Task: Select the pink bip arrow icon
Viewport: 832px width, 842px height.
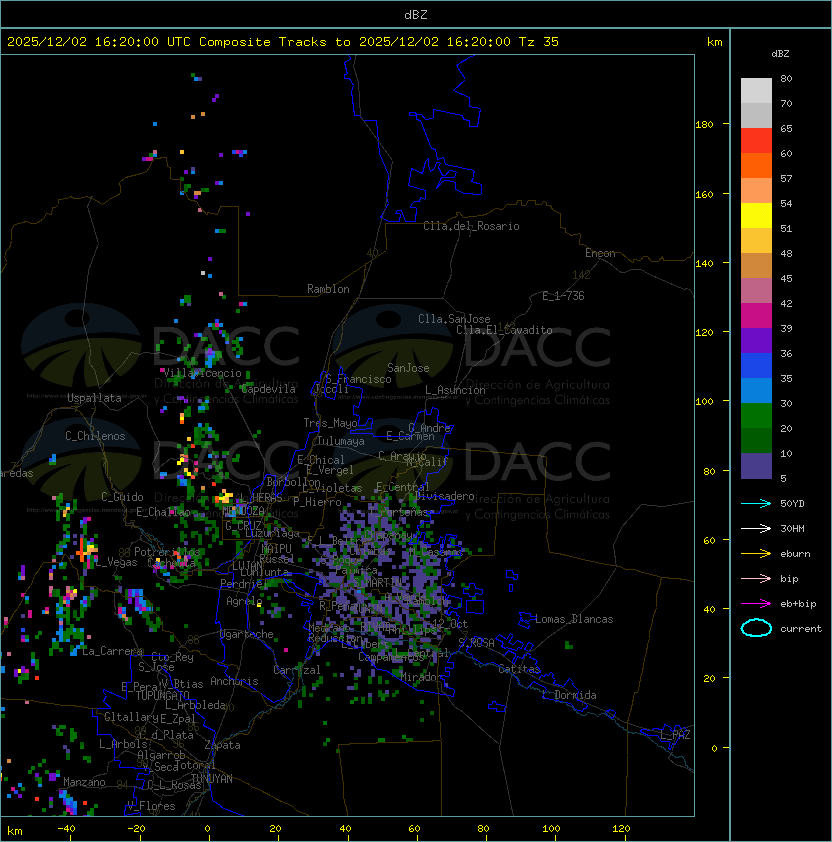Action: (756, 578)
